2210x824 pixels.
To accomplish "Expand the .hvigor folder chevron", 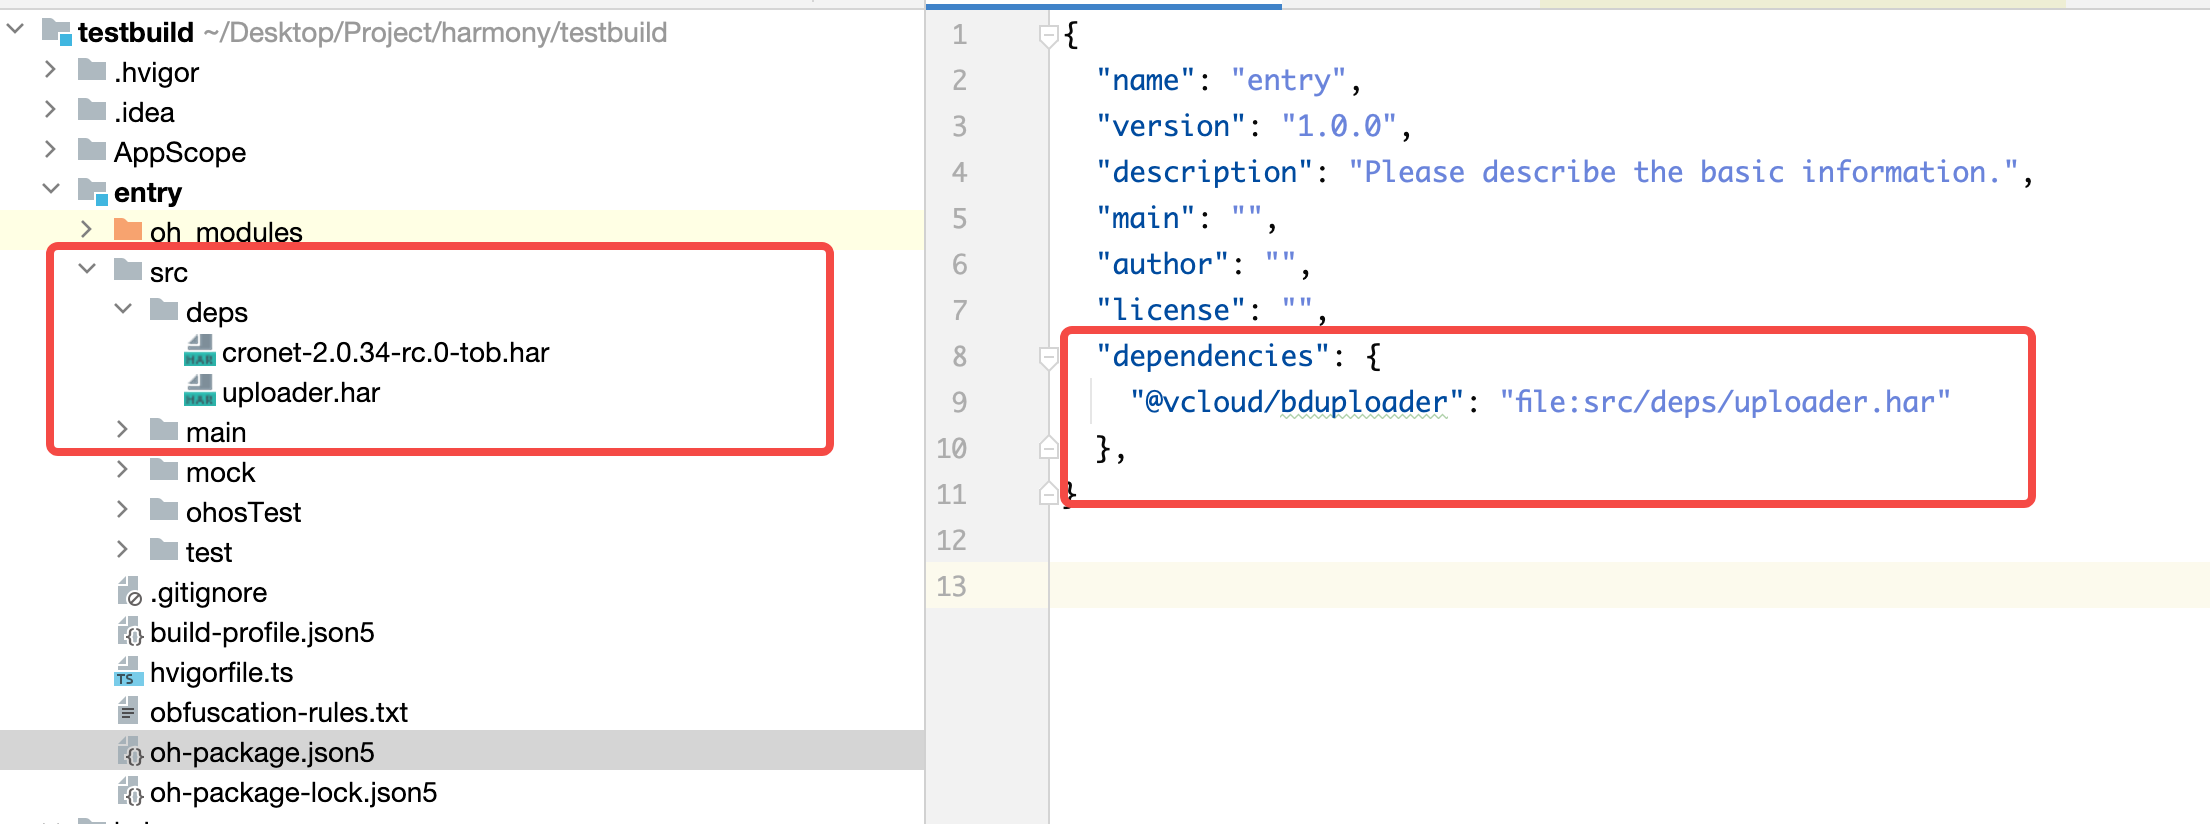I will point(50,69).
